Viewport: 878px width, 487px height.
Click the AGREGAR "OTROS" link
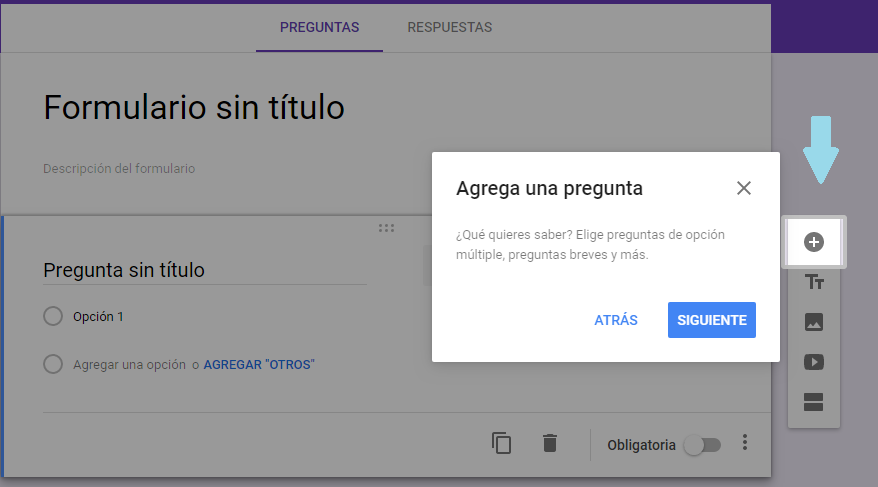point(259,364)
